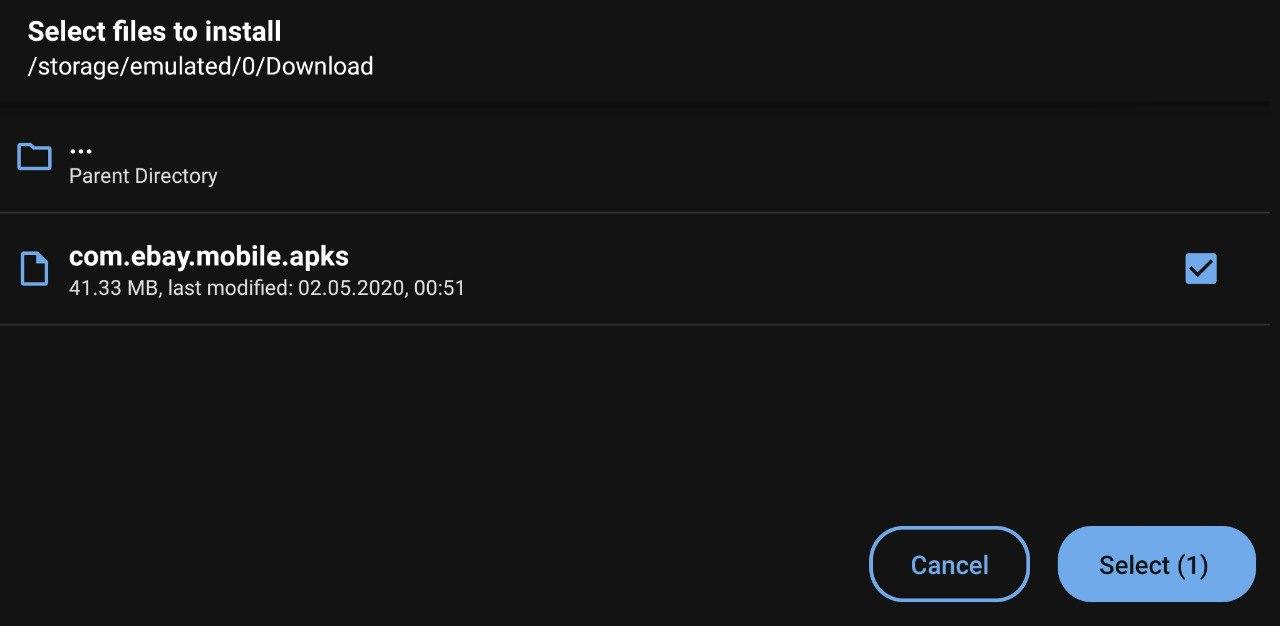
Task: Click the file row for the eBay apks package
Action: pos(600,269)
